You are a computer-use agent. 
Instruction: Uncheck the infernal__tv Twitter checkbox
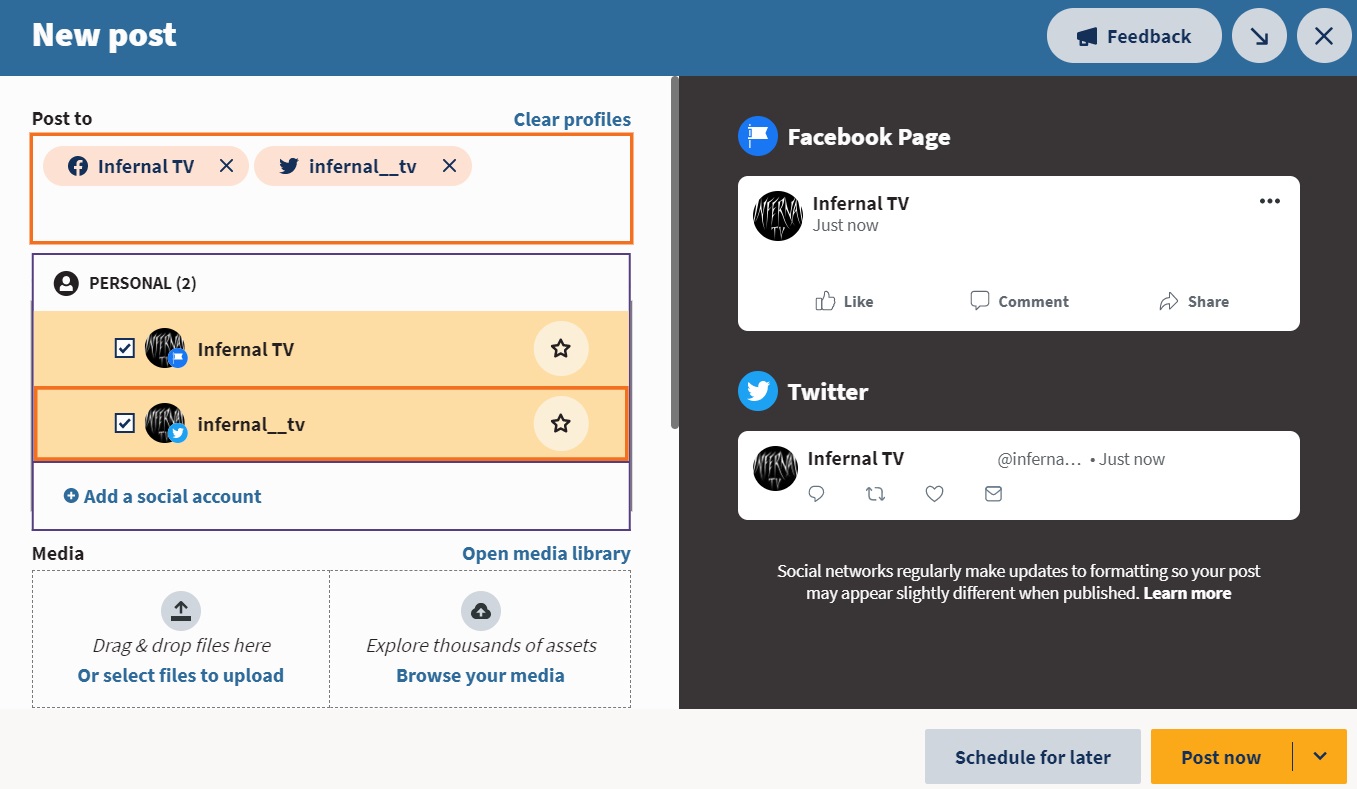pos(125,424)
